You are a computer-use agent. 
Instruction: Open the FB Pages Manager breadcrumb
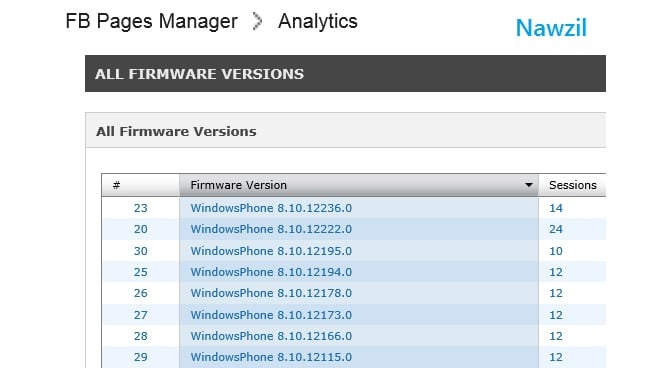click(x=151, y=22)
